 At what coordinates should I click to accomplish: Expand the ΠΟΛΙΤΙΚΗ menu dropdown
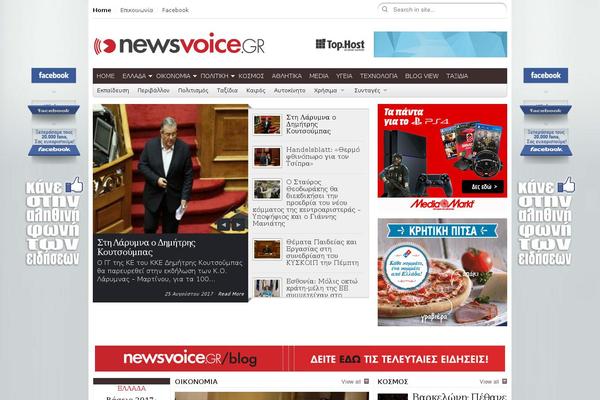point(233,76)
